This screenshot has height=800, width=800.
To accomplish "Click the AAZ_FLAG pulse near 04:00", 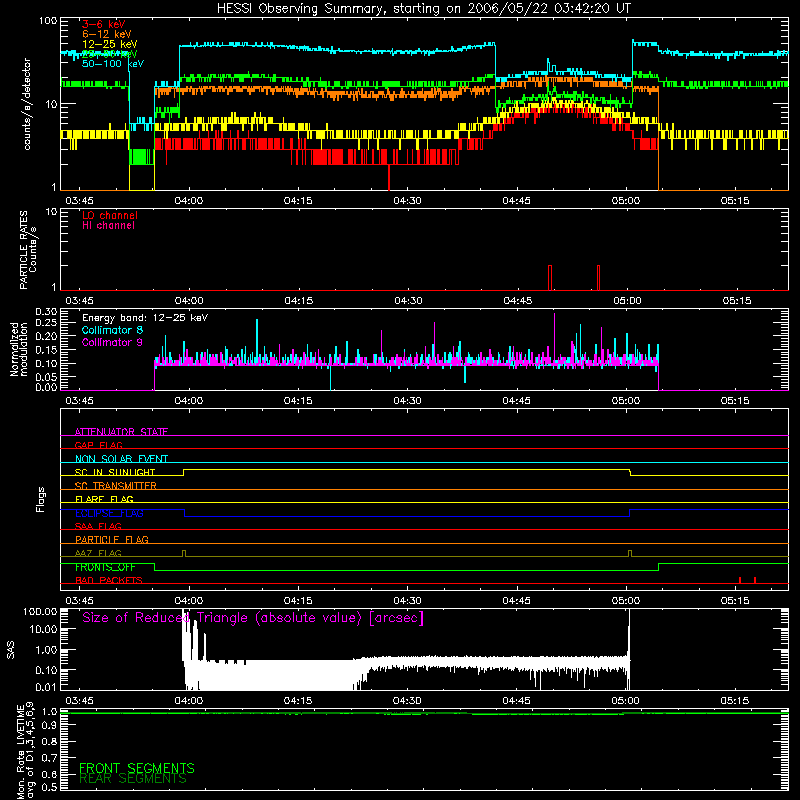I will tap(184, 554).
